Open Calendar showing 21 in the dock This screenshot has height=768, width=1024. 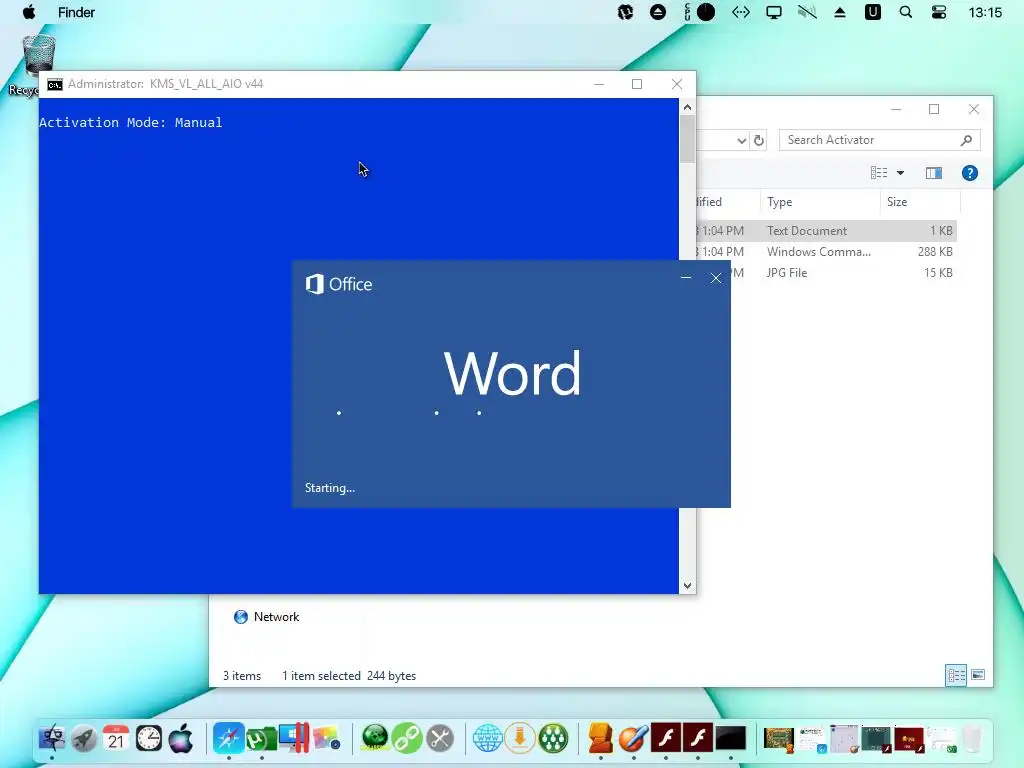pyautogui.click(x=116, y=739)
